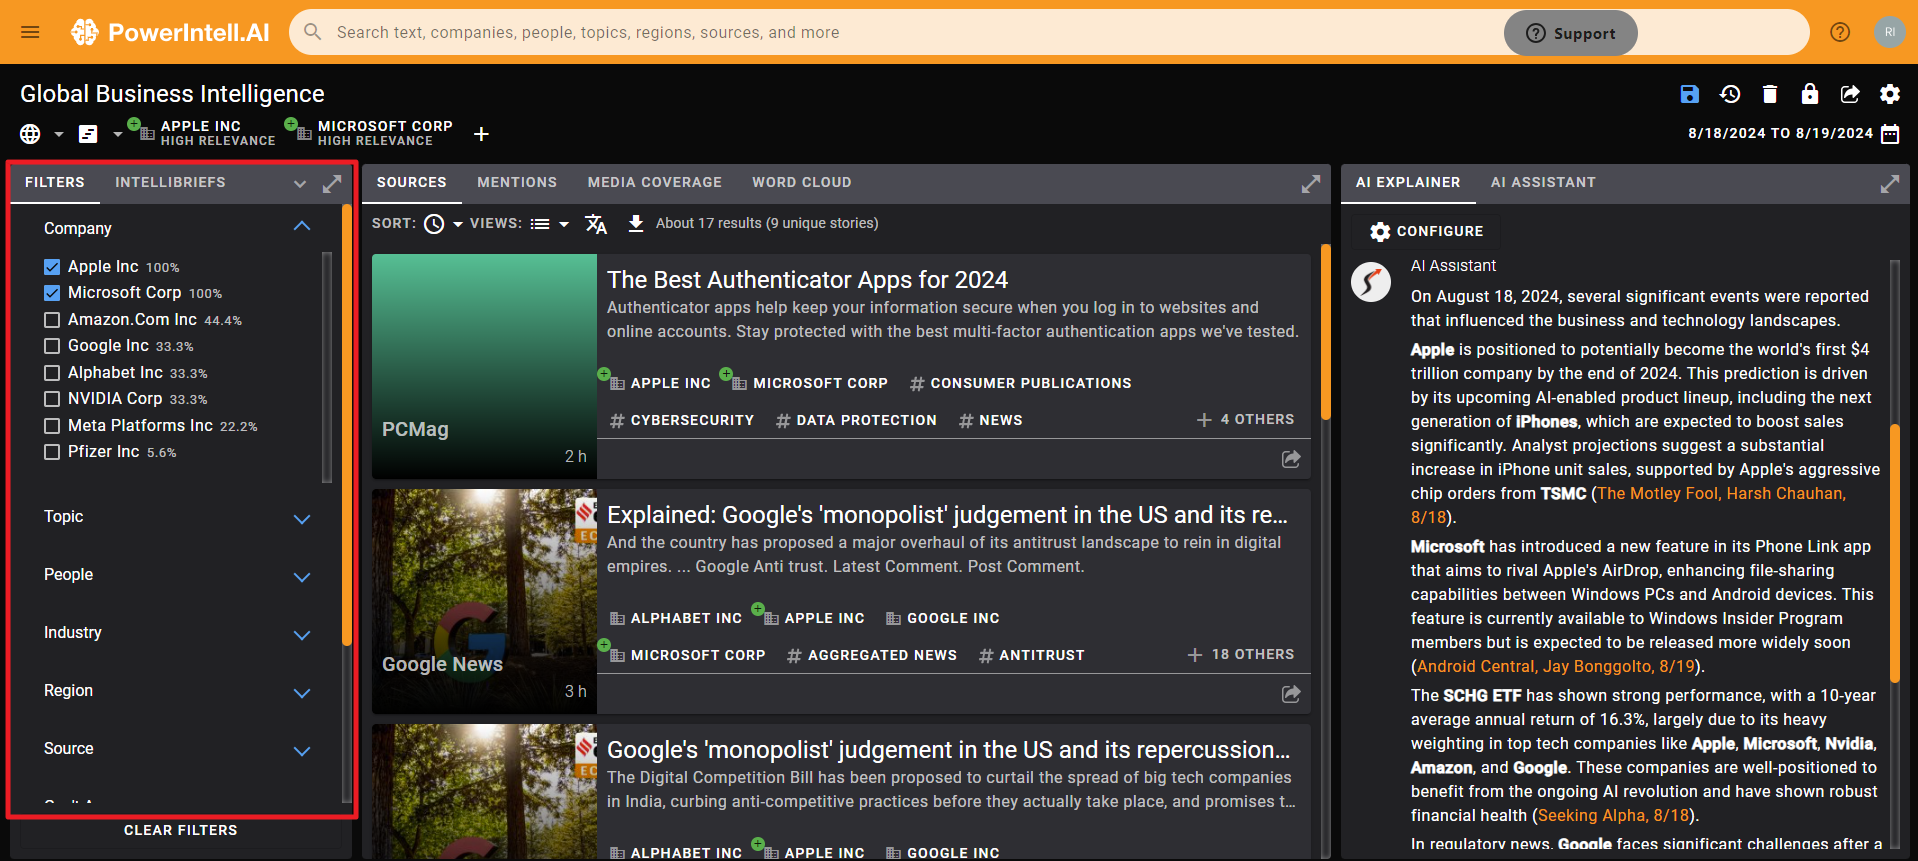Expand the Source filter section
Image resolution: width=1918 pixels, height=861 pixels.
pos(302,751)
